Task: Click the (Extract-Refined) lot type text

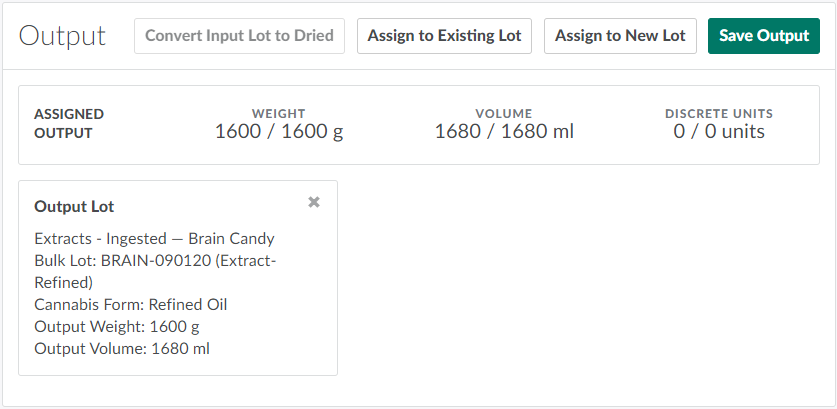Action: (x=64, y=282)
